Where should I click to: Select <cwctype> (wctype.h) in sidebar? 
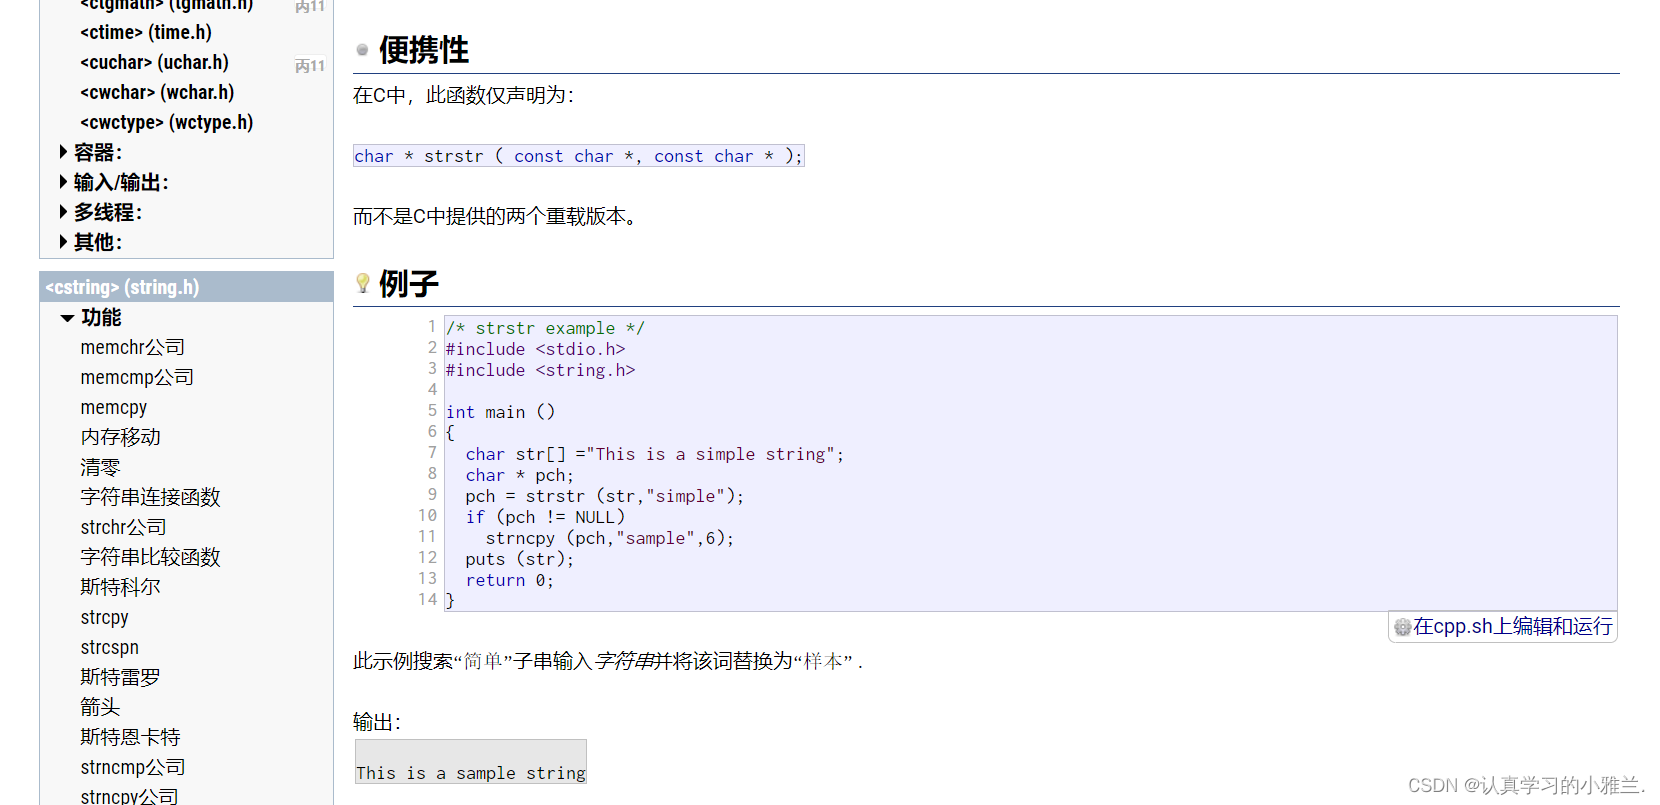pyautogui.click(x=166, y=122)
